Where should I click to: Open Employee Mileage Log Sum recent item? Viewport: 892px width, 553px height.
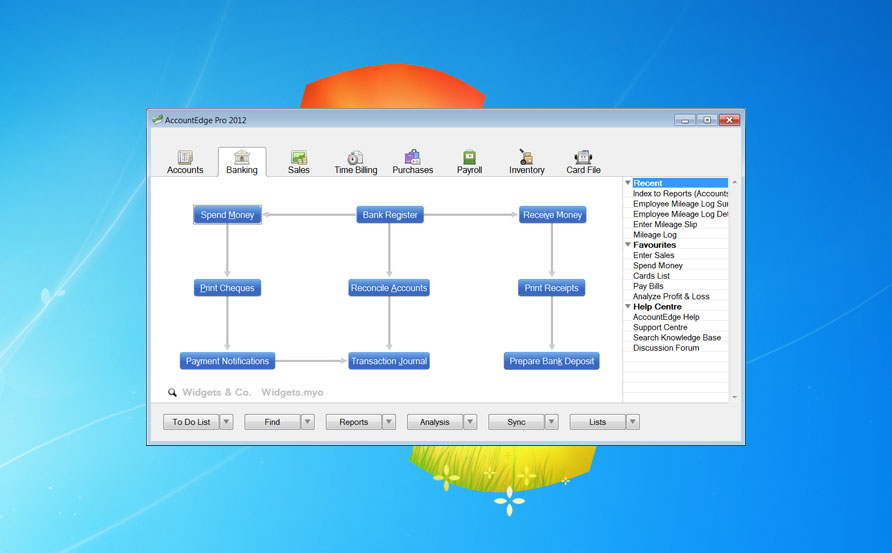pyautogui.click(x=680, y=204)
